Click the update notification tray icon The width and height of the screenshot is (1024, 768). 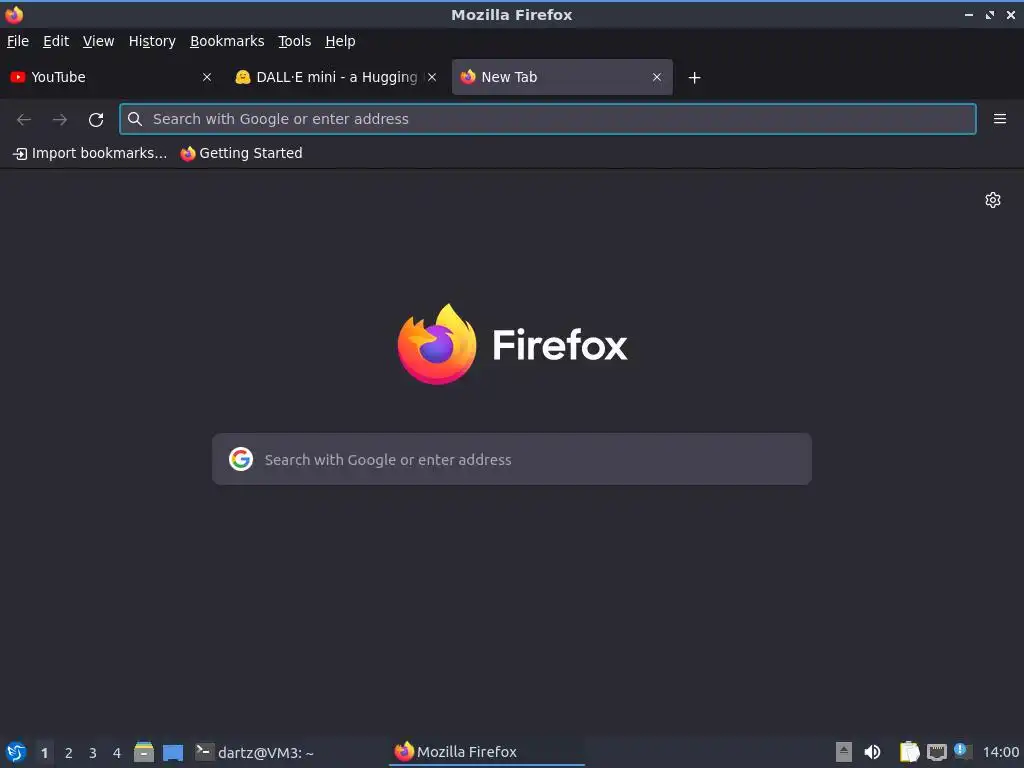click(x=962, y=751)
